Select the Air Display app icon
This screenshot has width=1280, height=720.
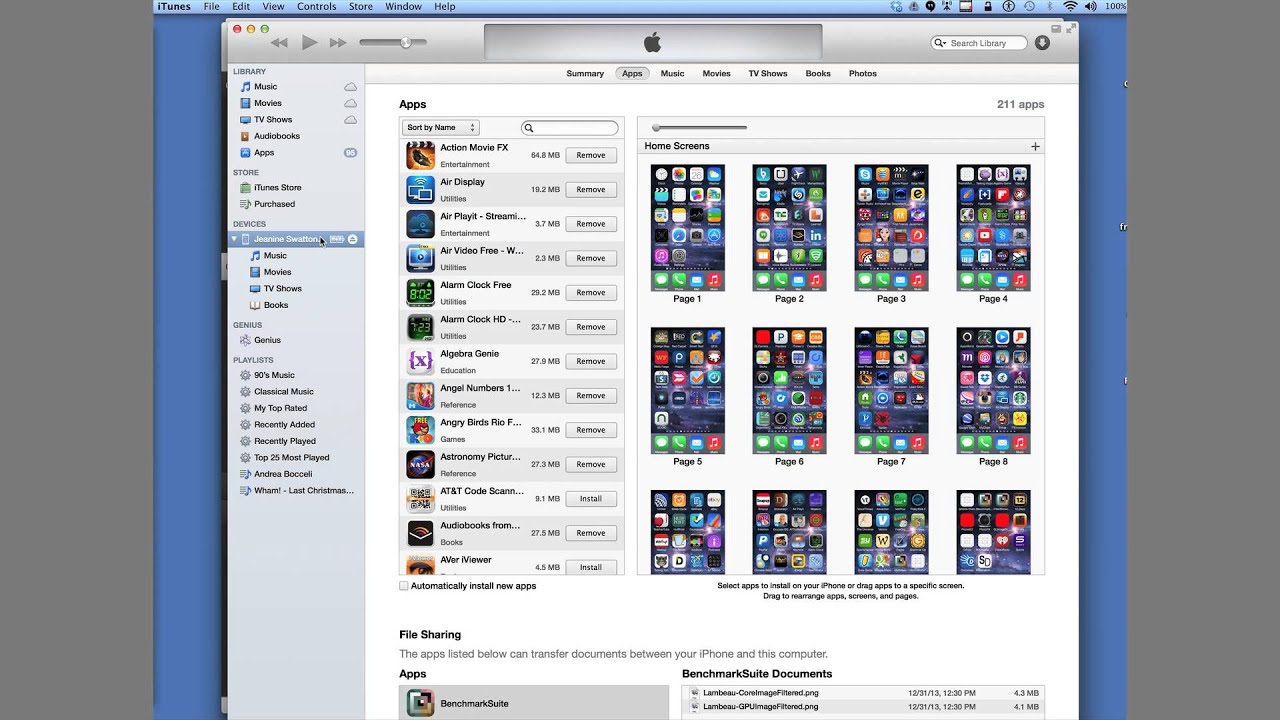[x=420, y=189]
